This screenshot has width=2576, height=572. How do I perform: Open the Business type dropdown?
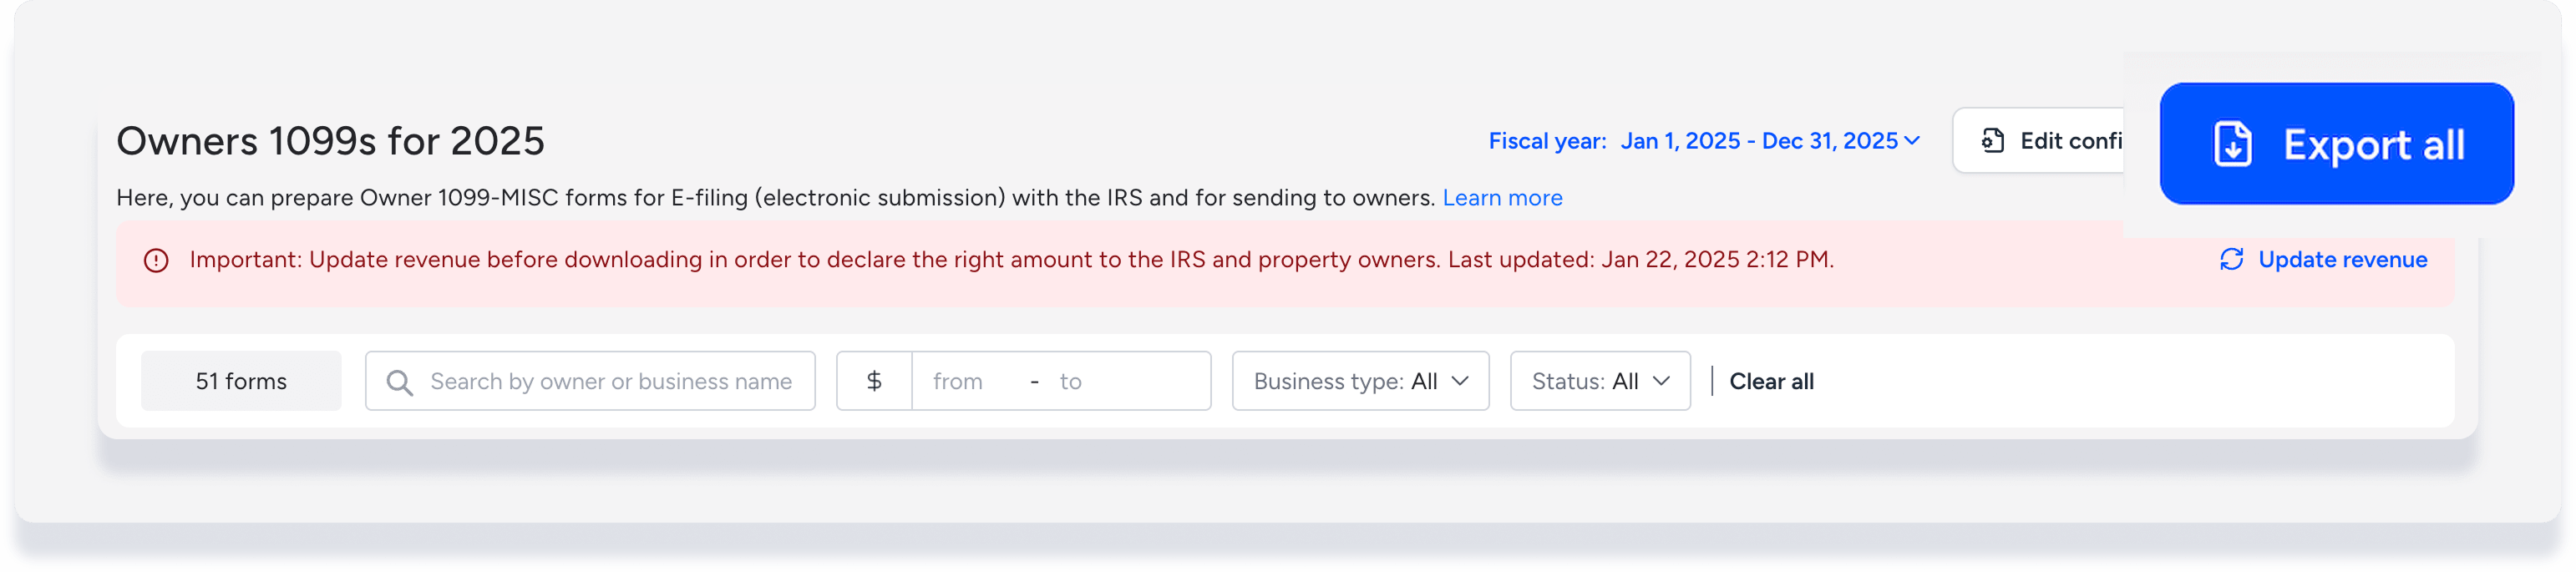coord(1360,381)
